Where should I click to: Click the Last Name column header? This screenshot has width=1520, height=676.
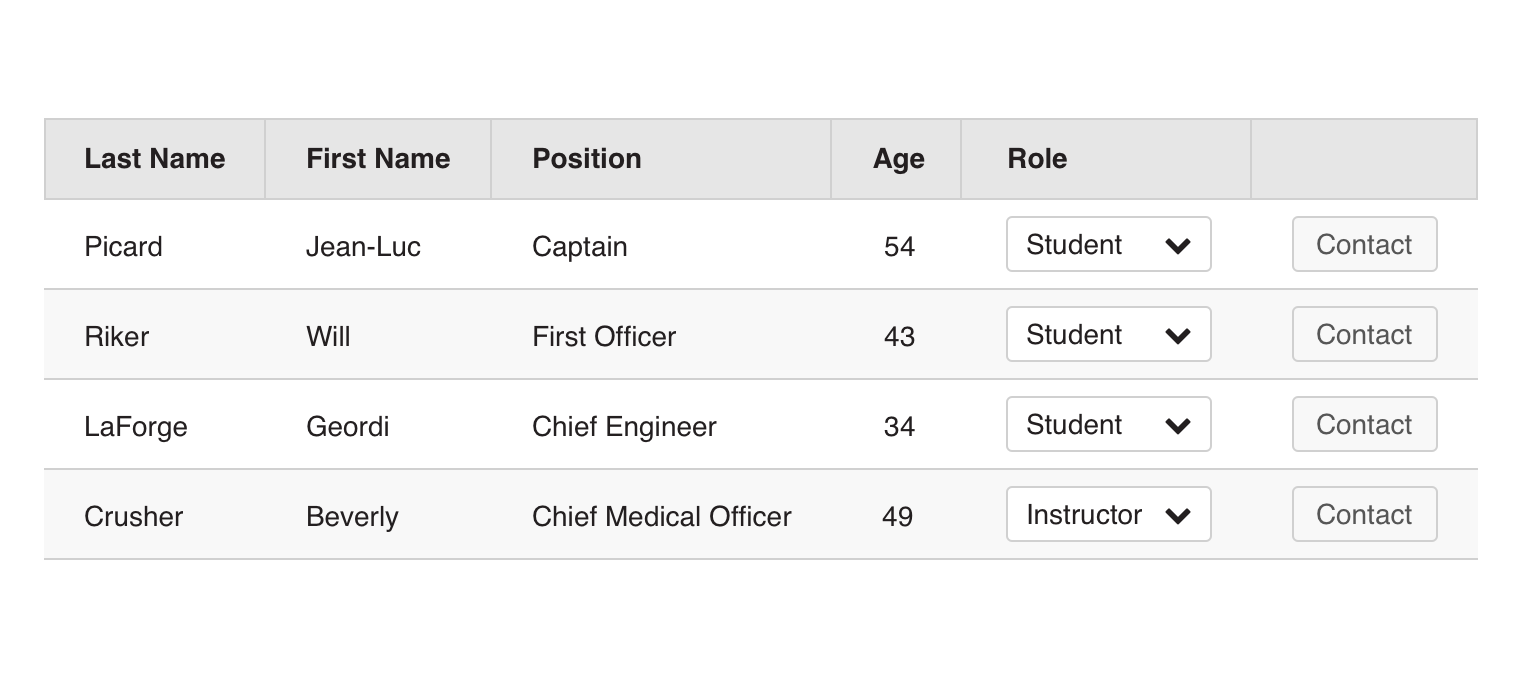click(155, 159)
